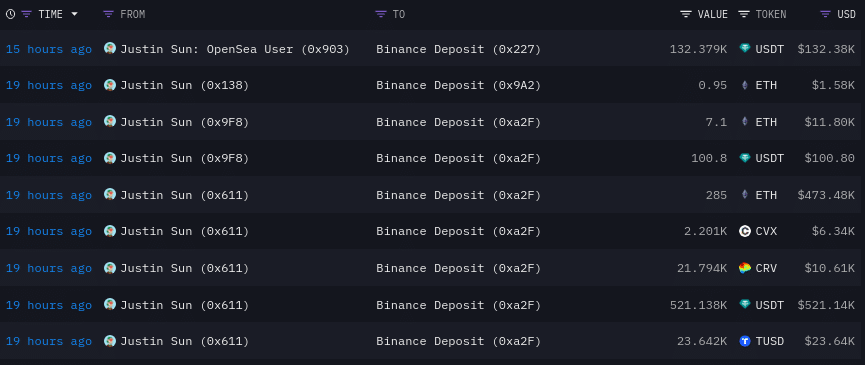The image size is (865, 365).
Task: Click the clock icon beside TIME header
Action: click(10, 14)
